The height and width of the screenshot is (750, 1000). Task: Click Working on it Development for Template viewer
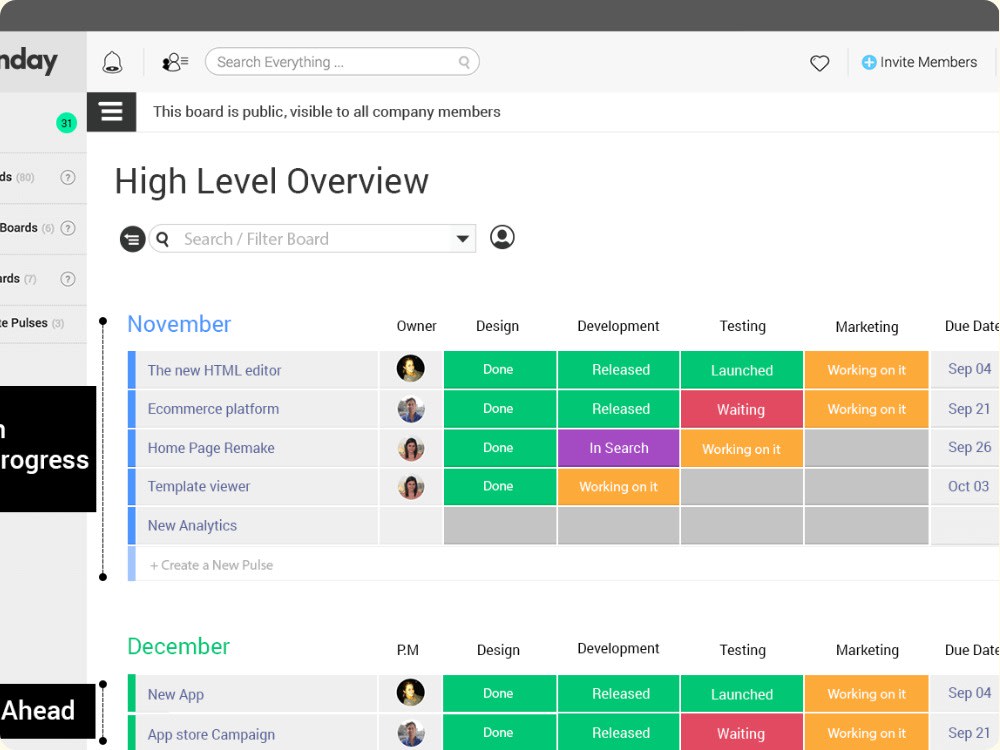point(619,487)
